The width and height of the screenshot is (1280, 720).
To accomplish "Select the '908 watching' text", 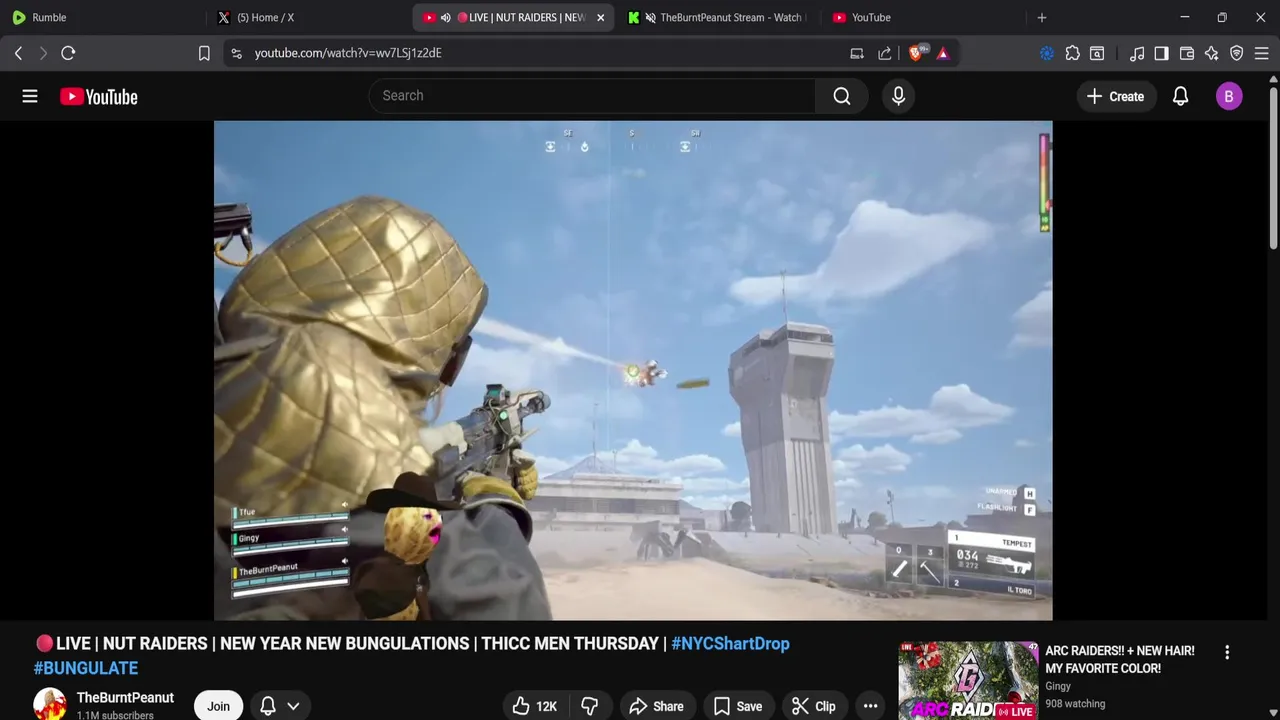I will 1075,704.
